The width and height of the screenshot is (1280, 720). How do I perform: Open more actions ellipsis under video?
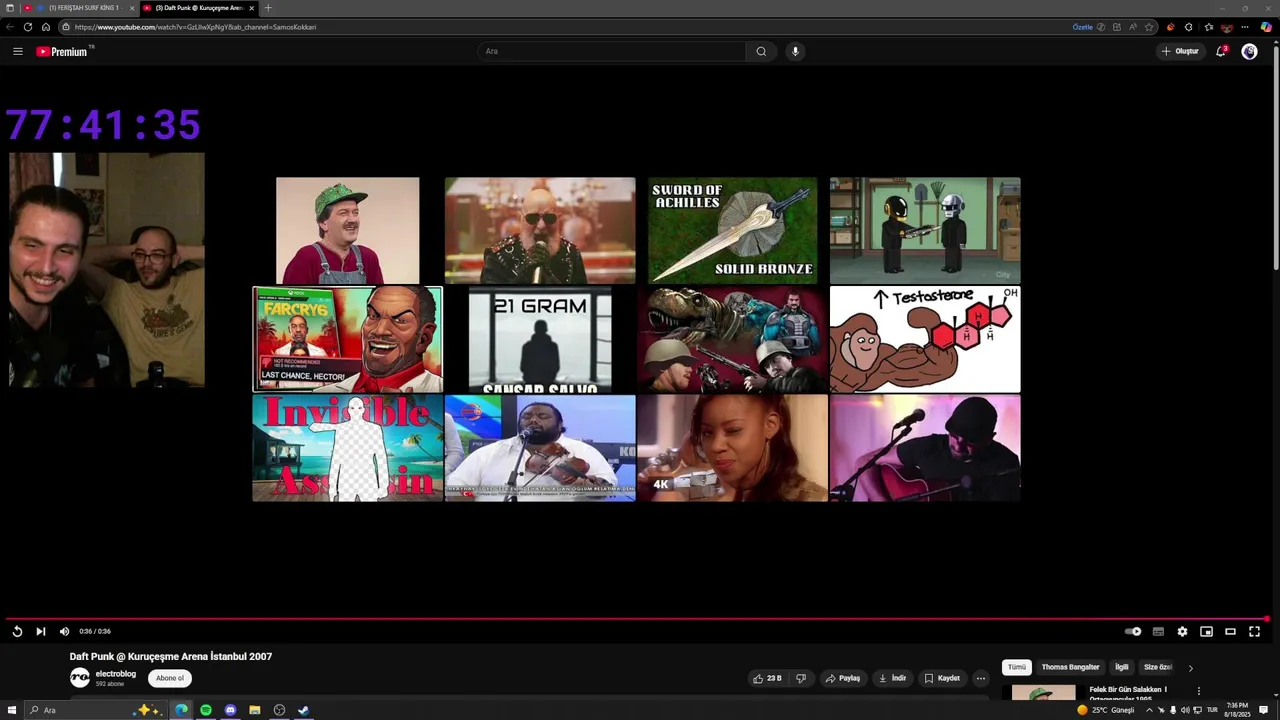980,678
